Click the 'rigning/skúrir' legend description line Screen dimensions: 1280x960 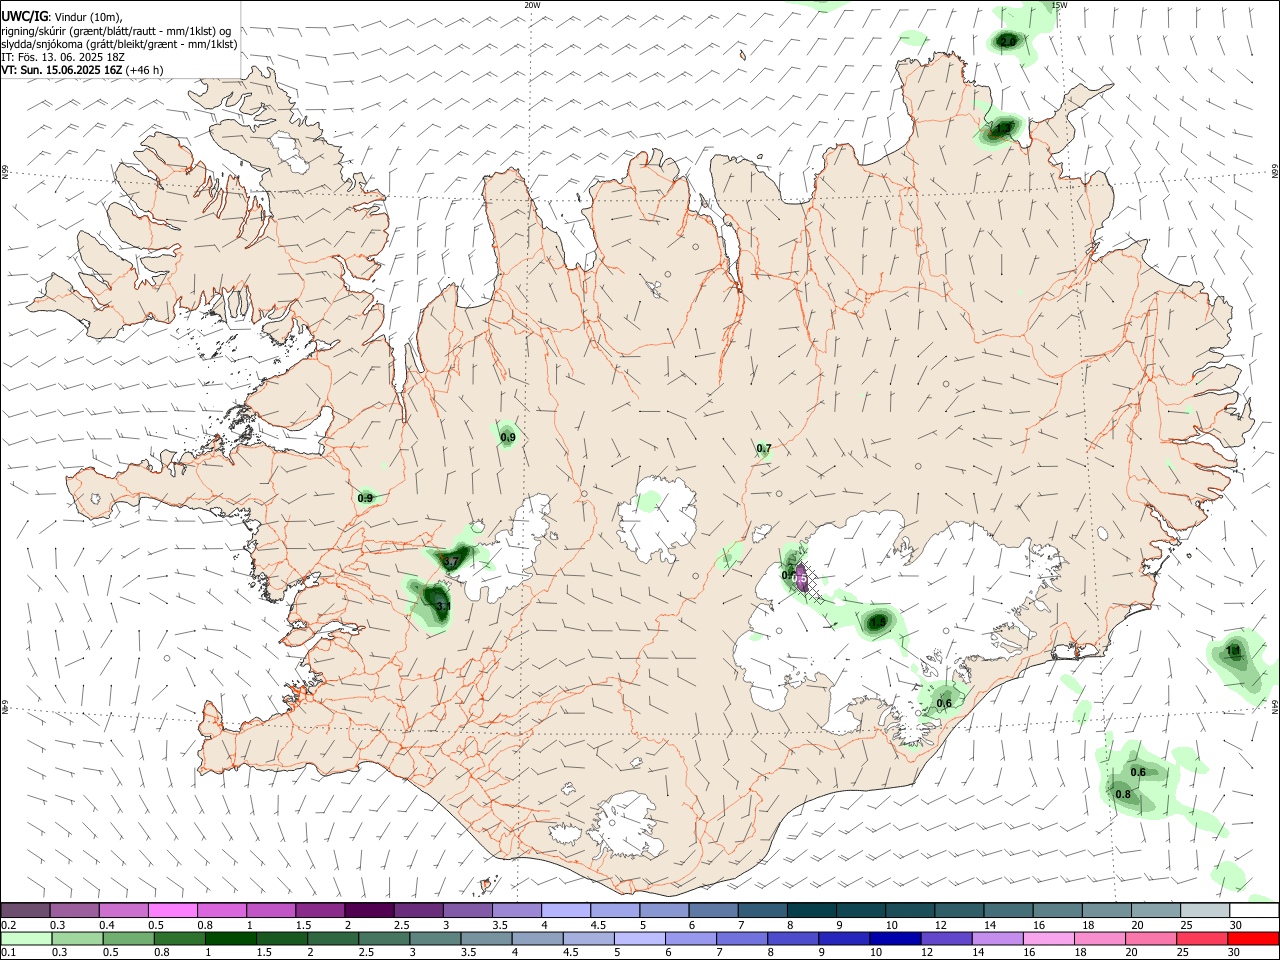tap(117, 31)
